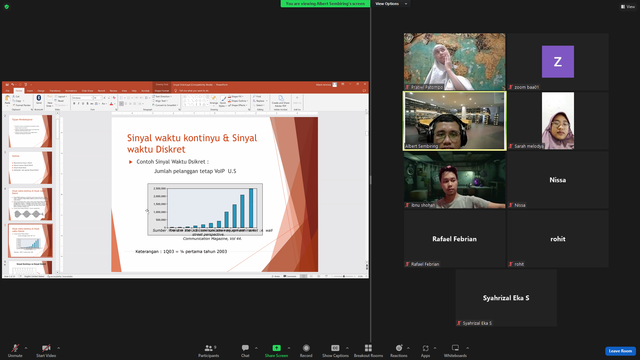Open video options arrow beside Start Video
Viewport: 640px width, 360px height.
(x=59, y=348)
